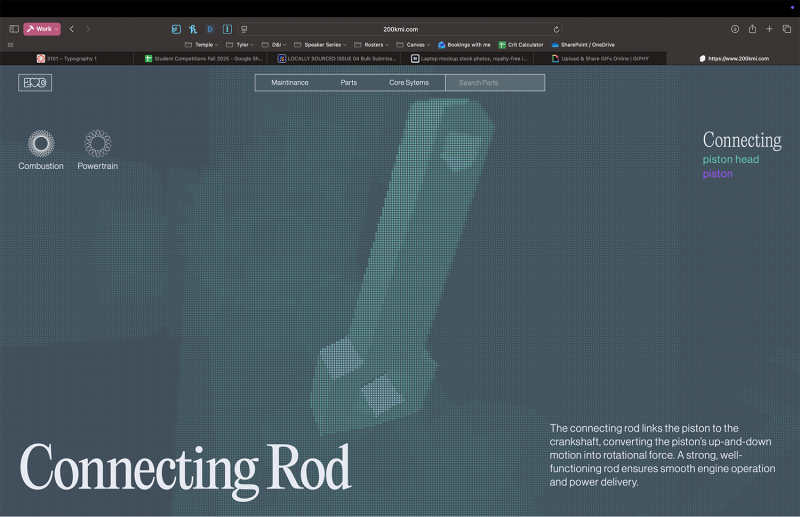Go back to previous page
This screenshot has width=800, height=517.
[x=72, y=29]
